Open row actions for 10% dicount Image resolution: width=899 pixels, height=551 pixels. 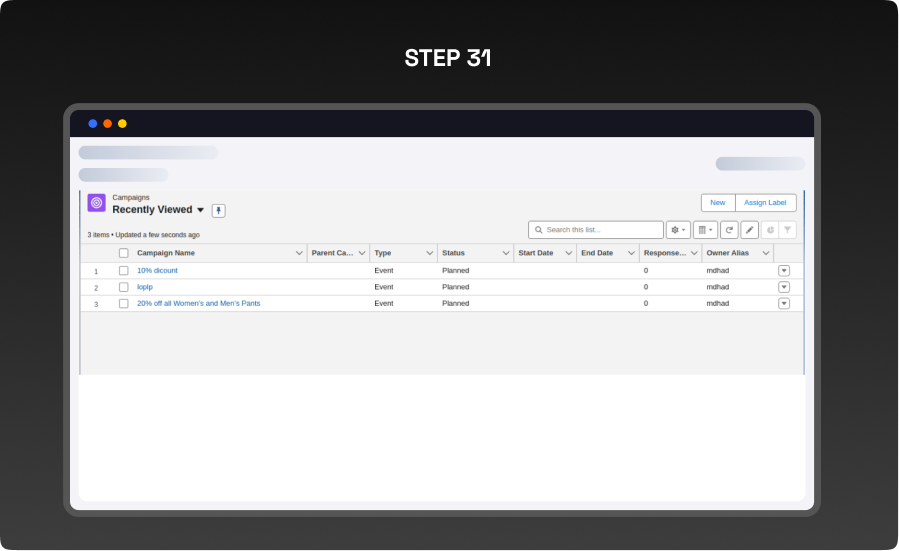[784, 271]
